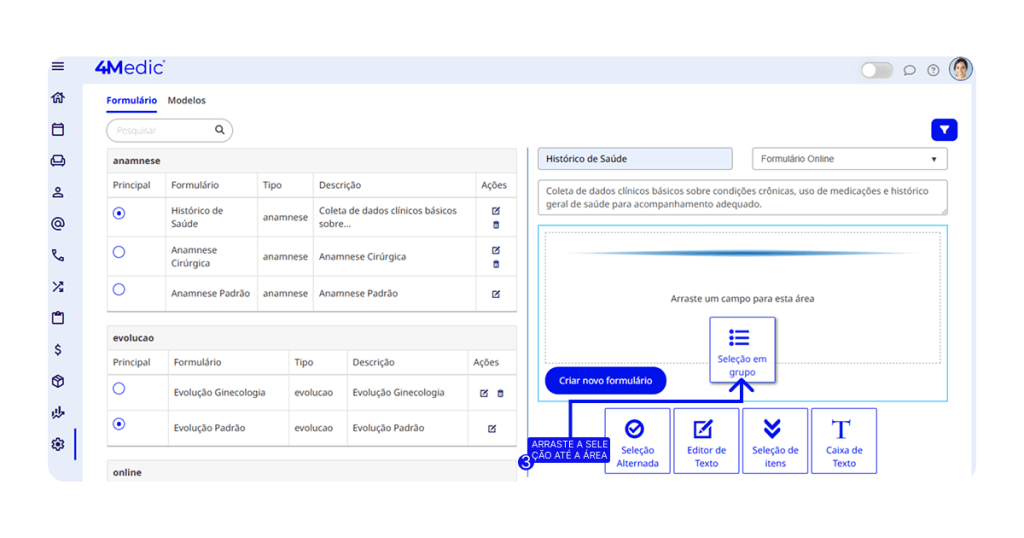The height and width of the screenshot is (538, 1024).
Task: Select Anamnese Cirúrgica as principal
Action: click(119, 252)
